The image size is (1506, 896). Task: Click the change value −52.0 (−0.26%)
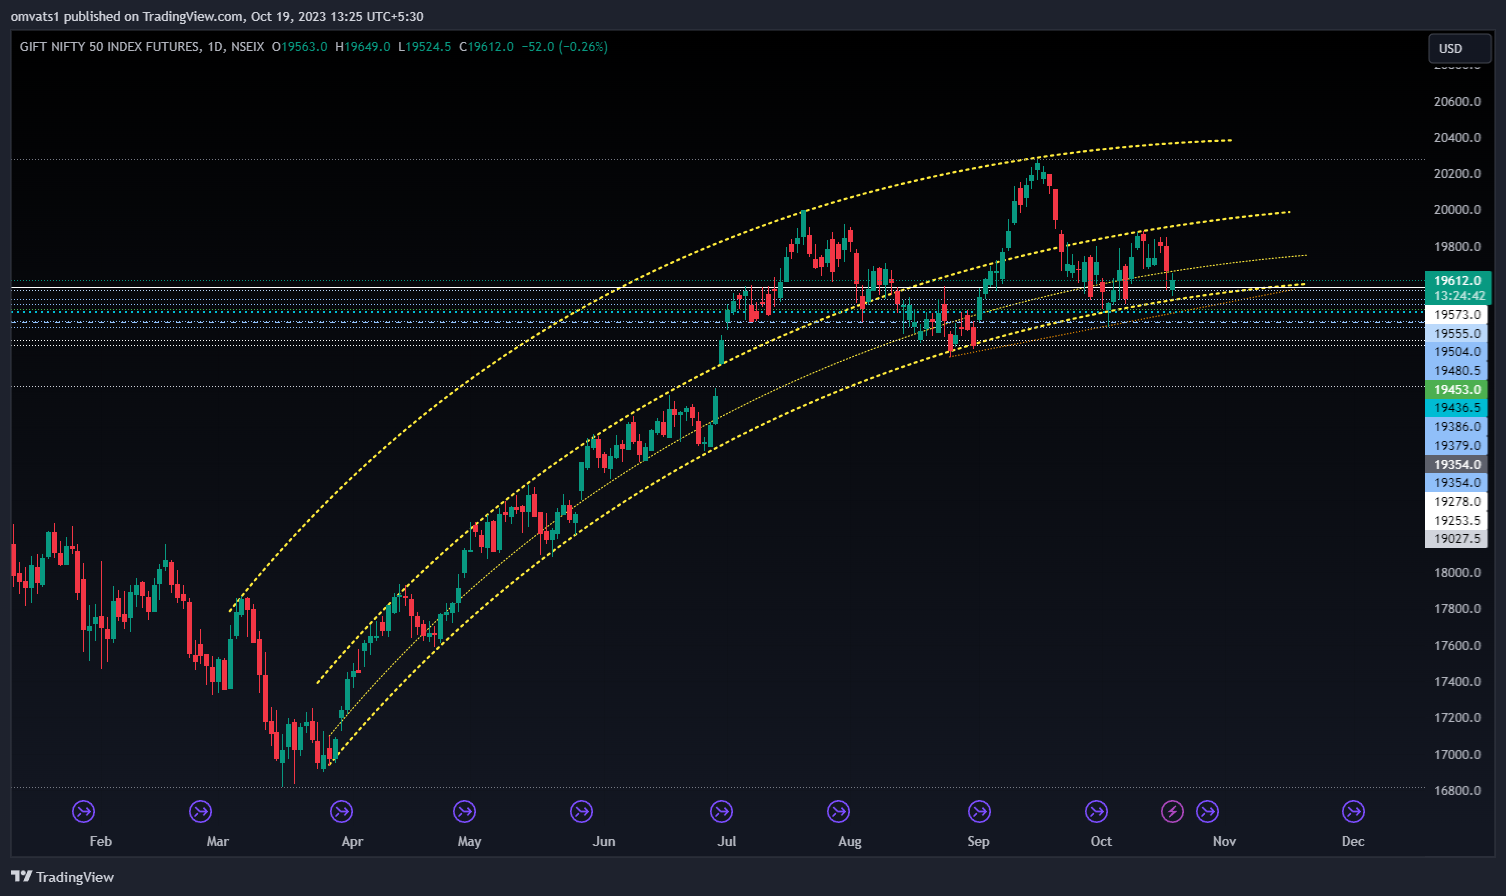tap(565, 47)
